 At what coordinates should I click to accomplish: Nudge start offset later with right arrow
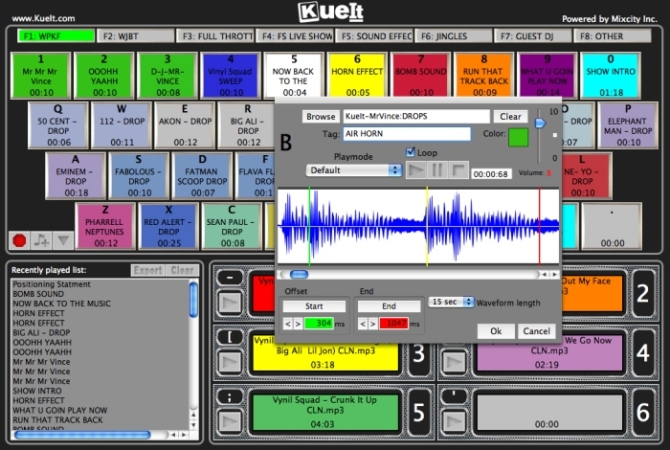(x=298, y=324)
